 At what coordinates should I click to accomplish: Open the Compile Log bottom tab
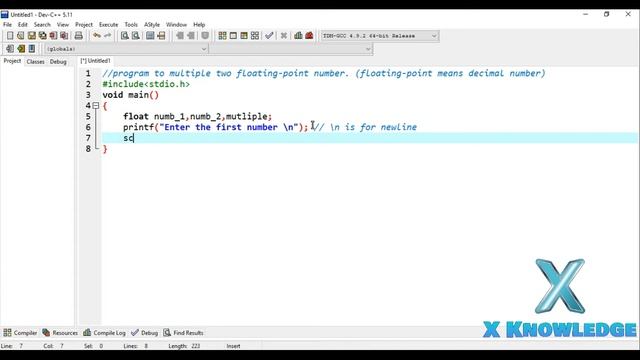tap(104, 333)
